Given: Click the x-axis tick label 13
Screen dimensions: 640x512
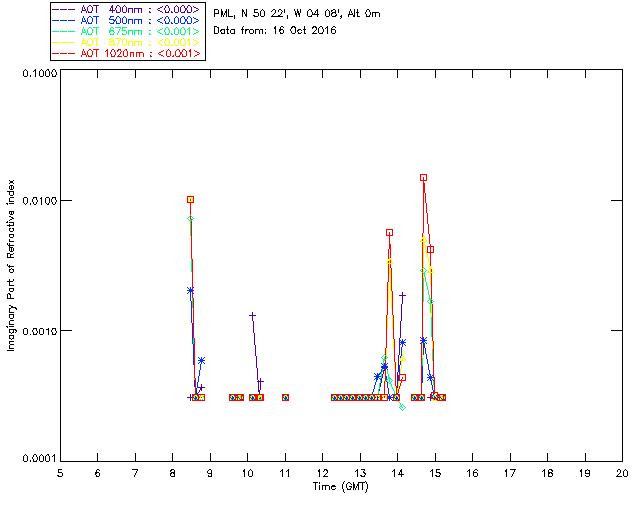Looking at the screenshot, I should pyautogui.click(x=360, y=473).
